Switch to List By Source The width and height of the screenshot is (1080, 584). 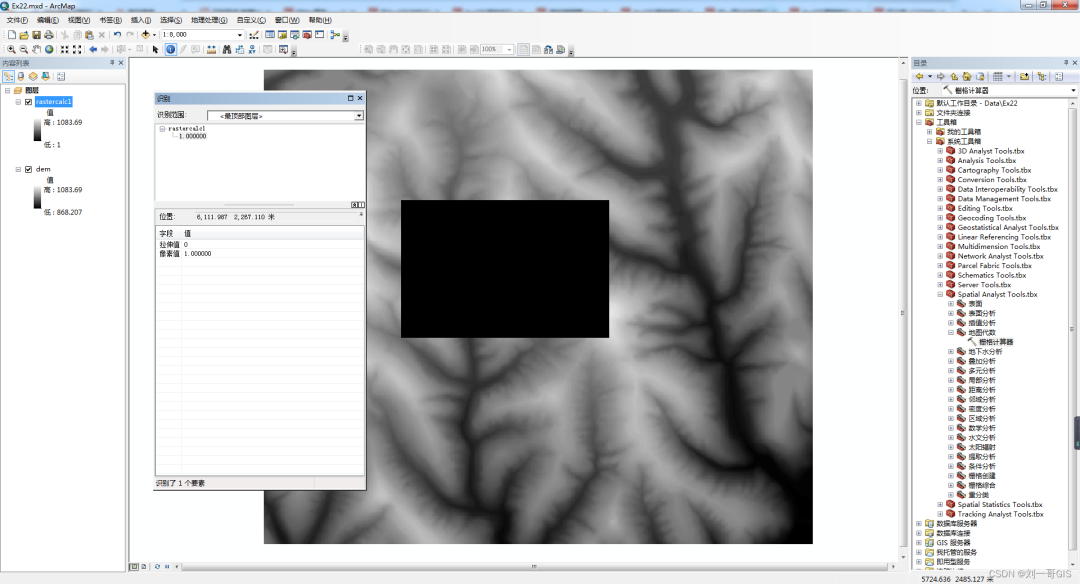21,76
